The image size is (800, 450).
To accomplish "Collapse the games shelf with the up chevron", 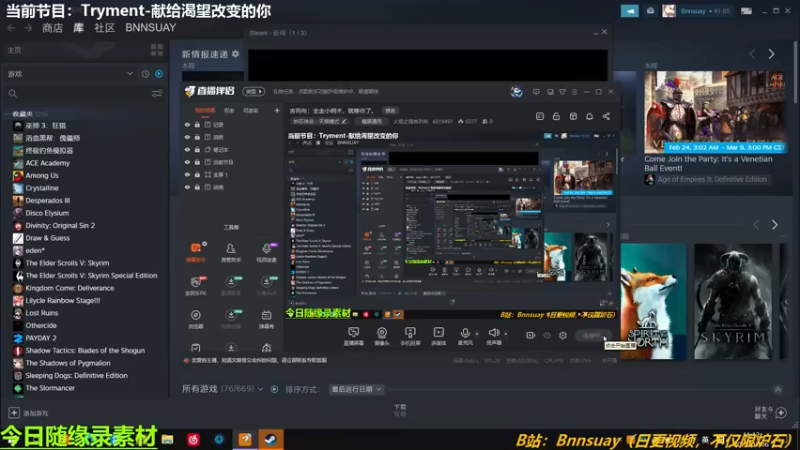I will [x=778, y=390].
